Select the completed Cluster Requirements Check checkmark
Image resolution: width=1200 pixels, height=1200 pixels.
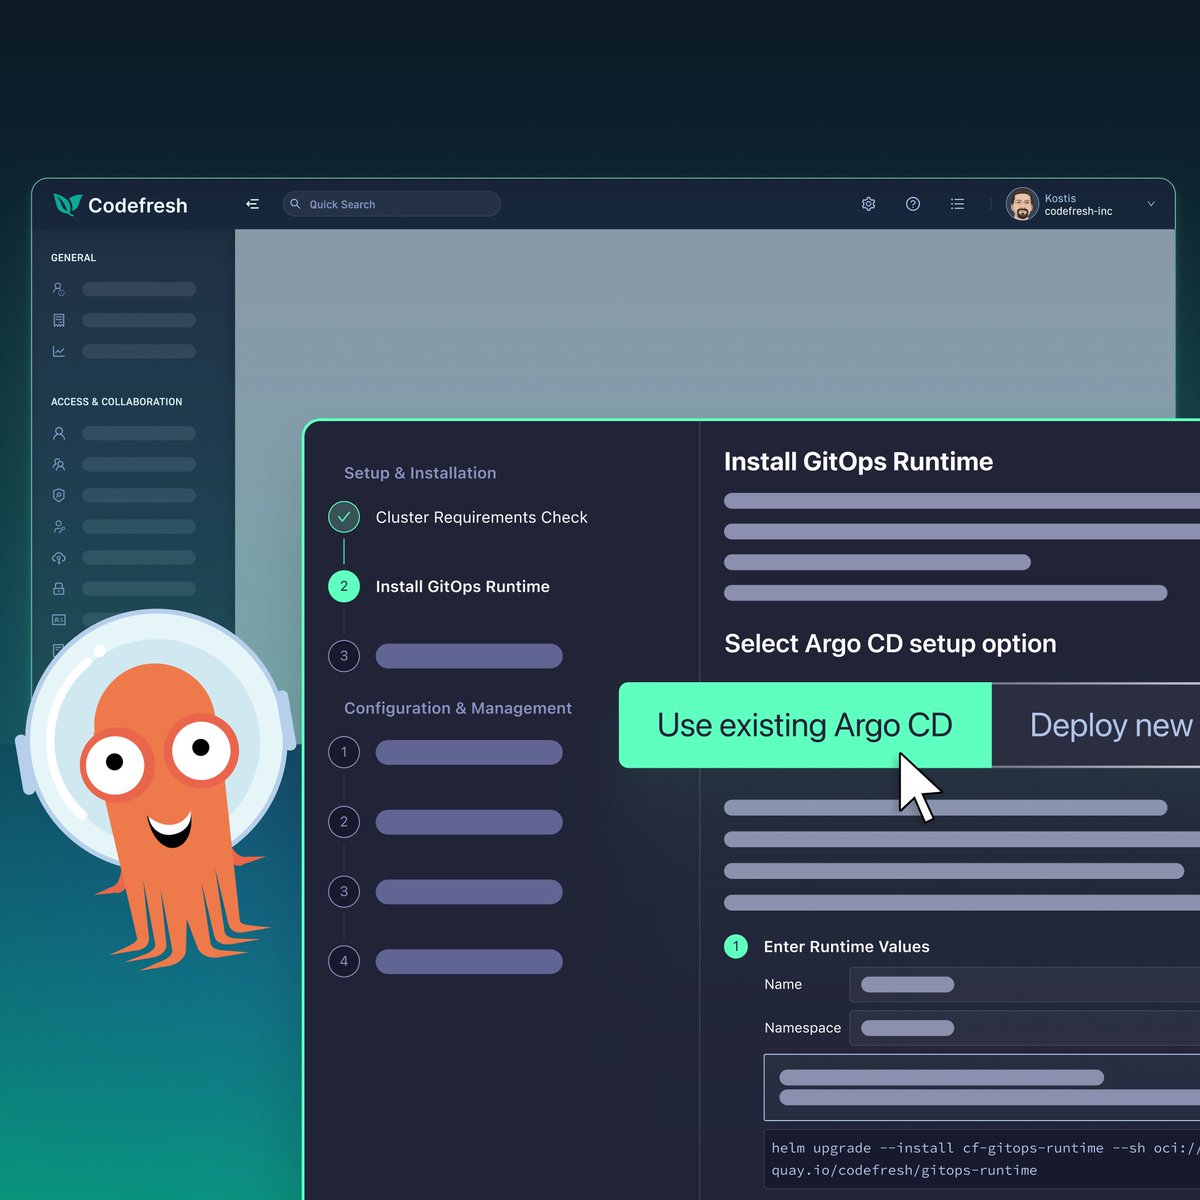click(344, 517)
